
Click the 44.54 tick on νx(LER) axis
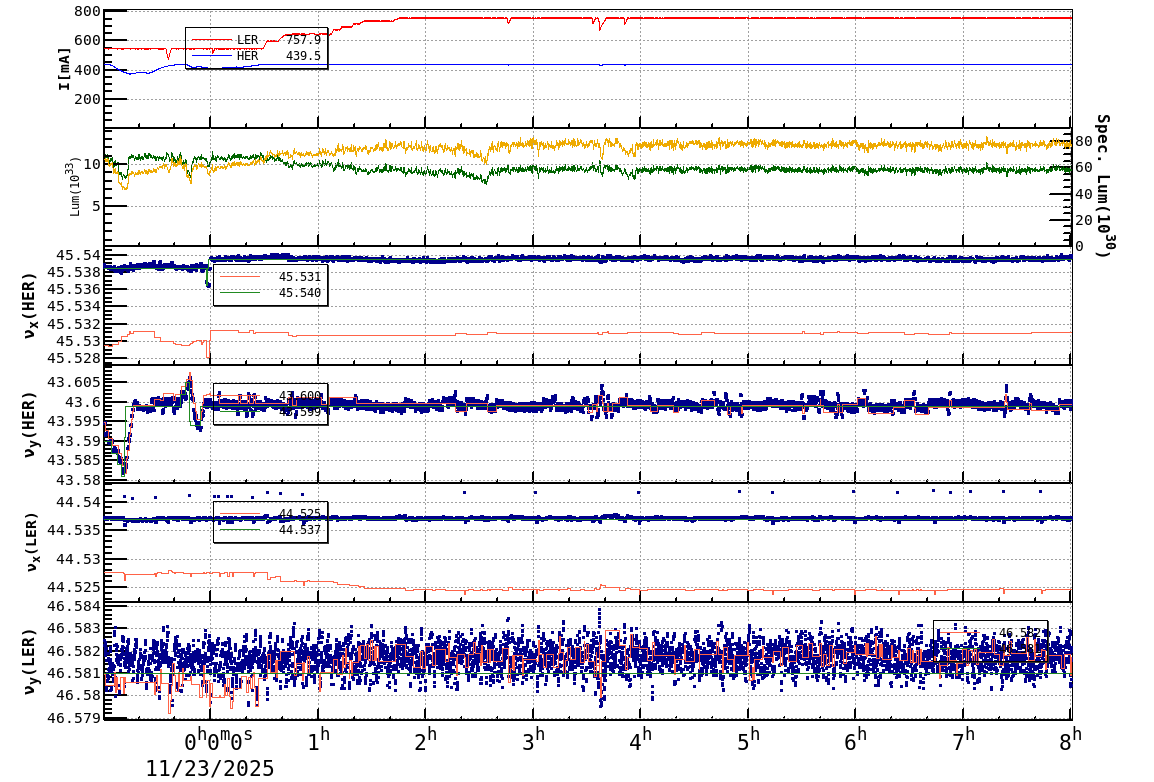79,502
